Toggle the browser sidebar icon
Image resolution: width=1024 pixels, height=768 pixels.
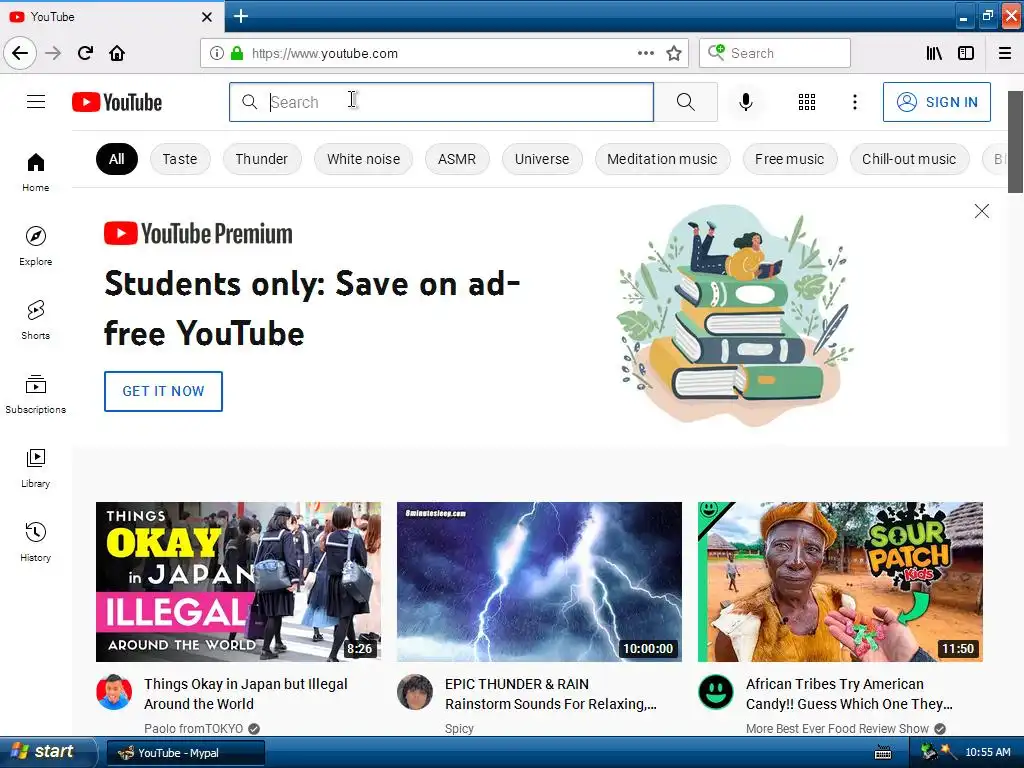click(966, 54)
